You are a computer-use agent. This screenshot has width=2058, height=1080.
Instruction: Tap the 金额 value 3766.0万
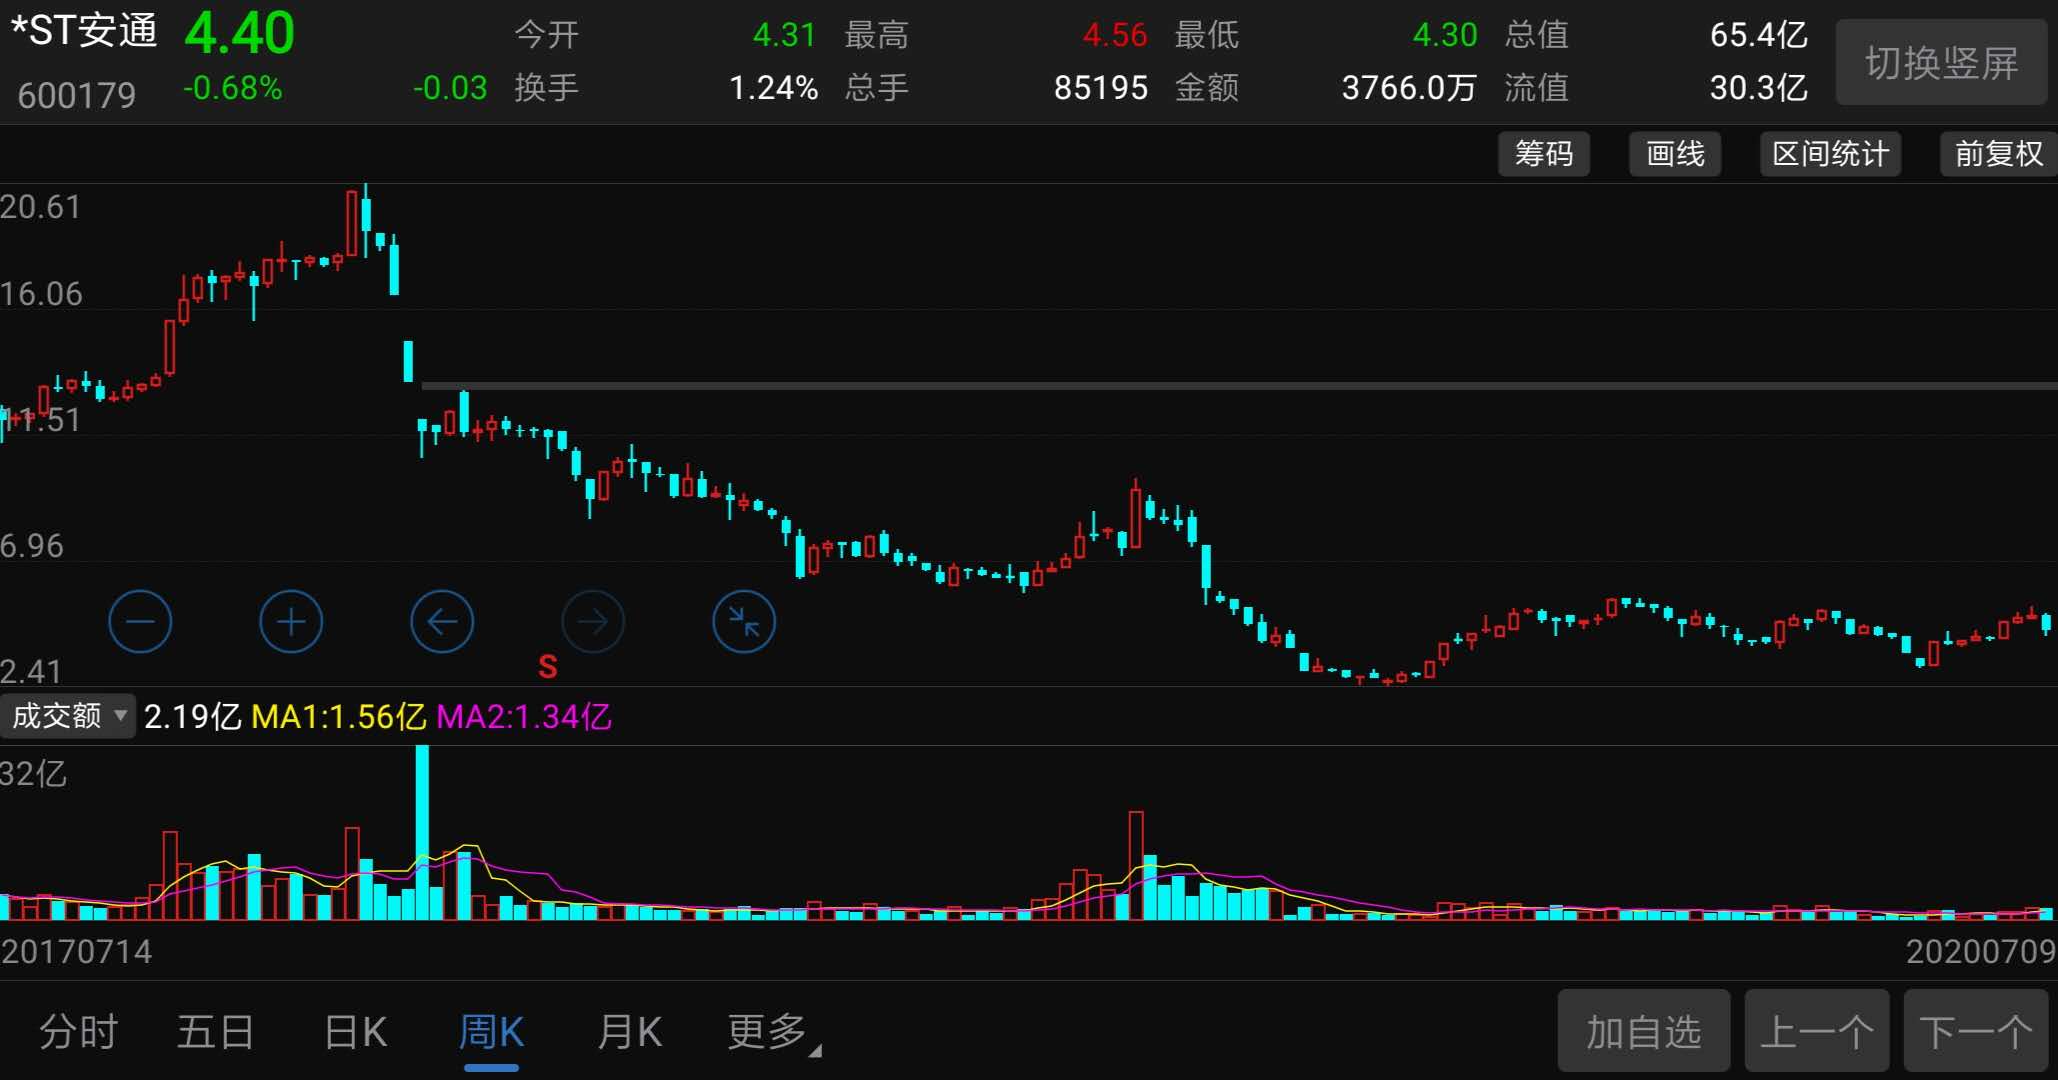click(1409, 88)
